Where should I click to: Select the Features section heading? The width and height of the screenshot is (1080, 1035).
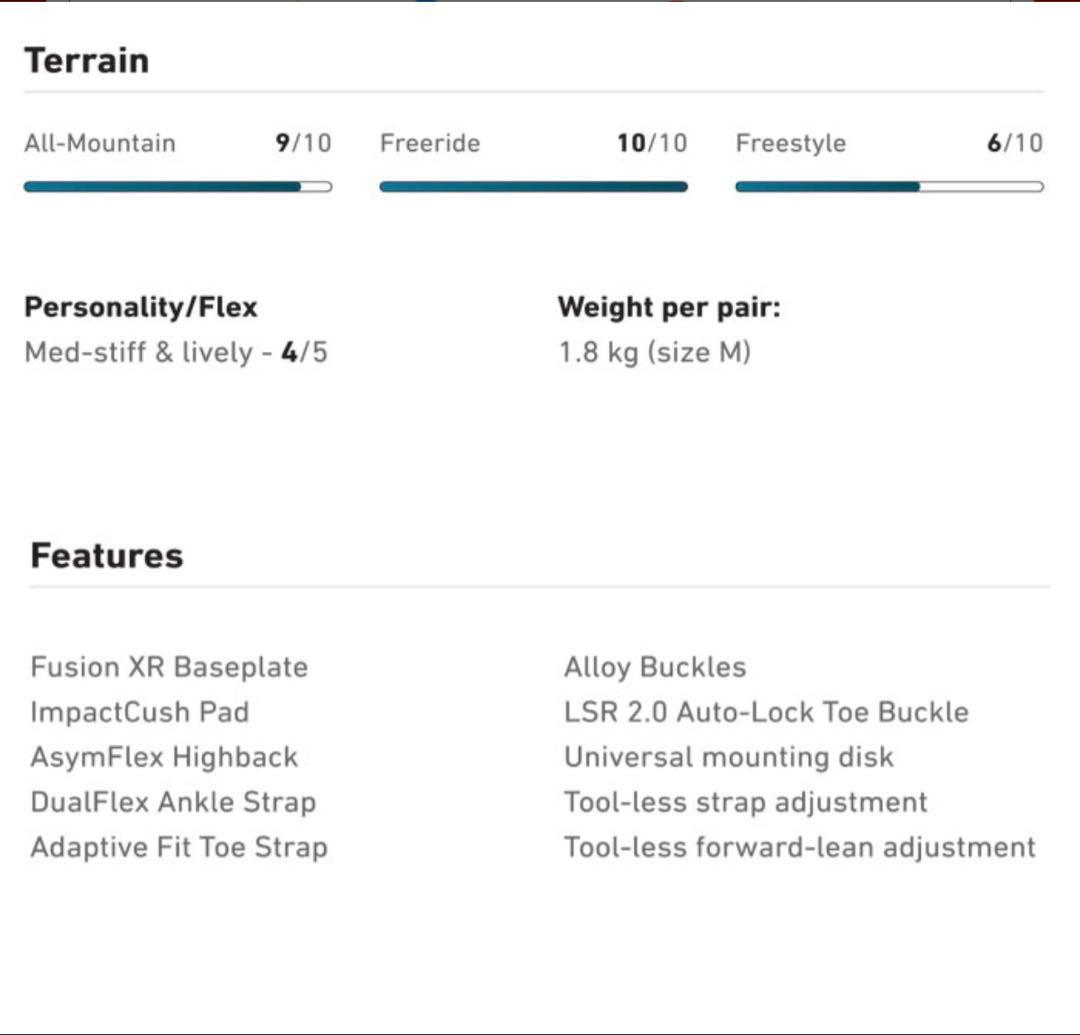point(107,555)
